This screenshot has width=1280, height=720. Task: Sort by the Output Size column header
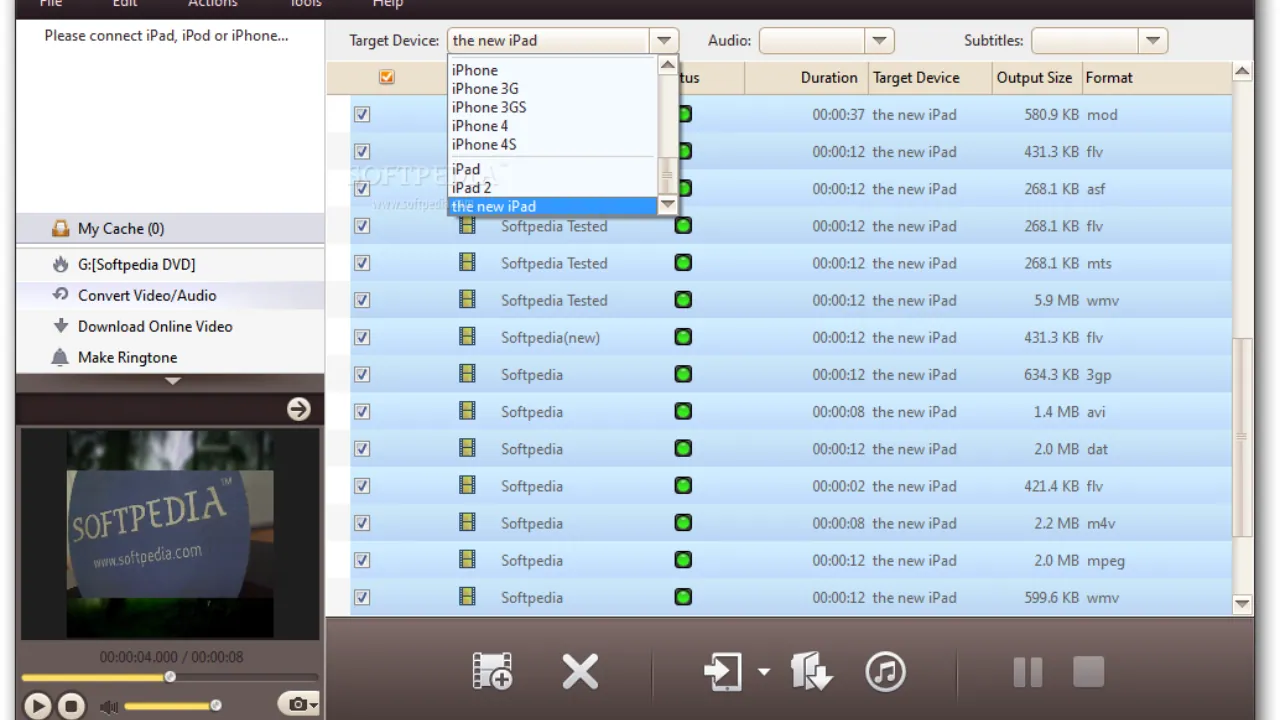1034,77
